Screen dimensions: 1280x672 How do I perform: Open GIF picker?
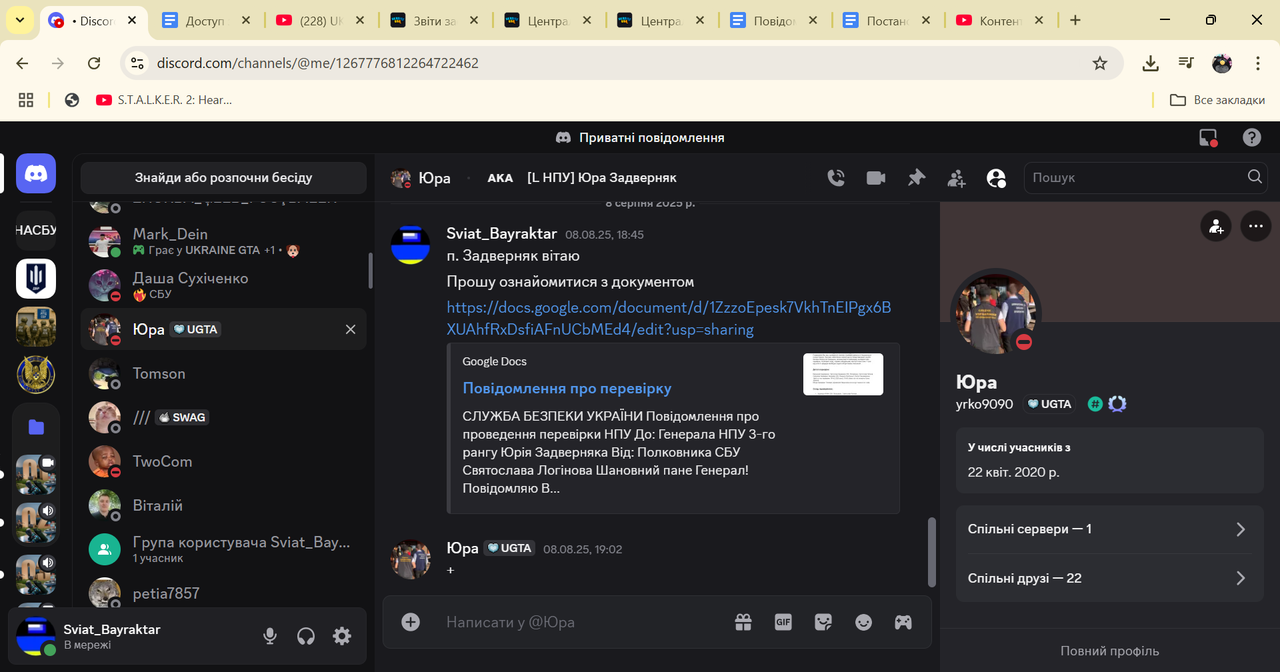pyautogui.click(x=783, y=622)
